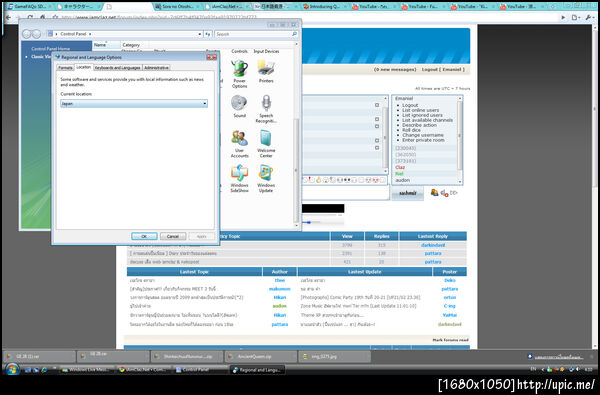
Task: Open User Accounts icon in Control Panel
Action: (240, 144)
